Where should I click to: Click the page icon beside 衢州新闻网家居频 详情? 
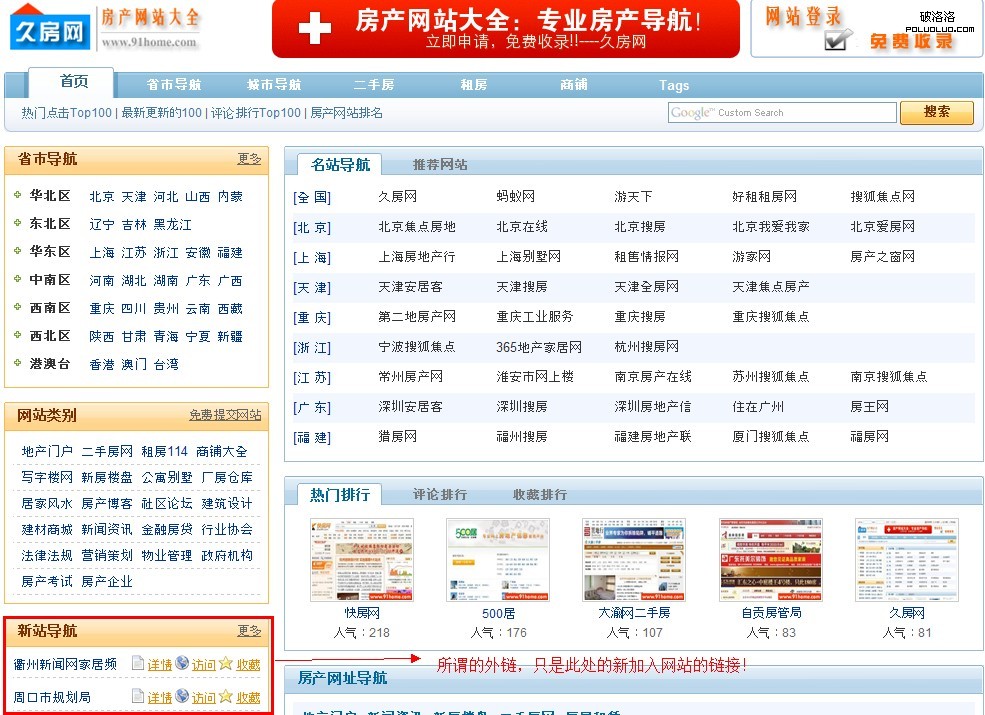click(138, 663)
